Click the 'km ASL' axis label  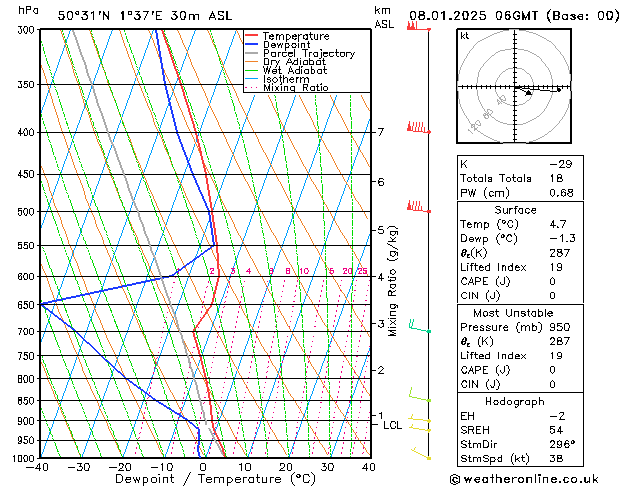coord(384,17)
